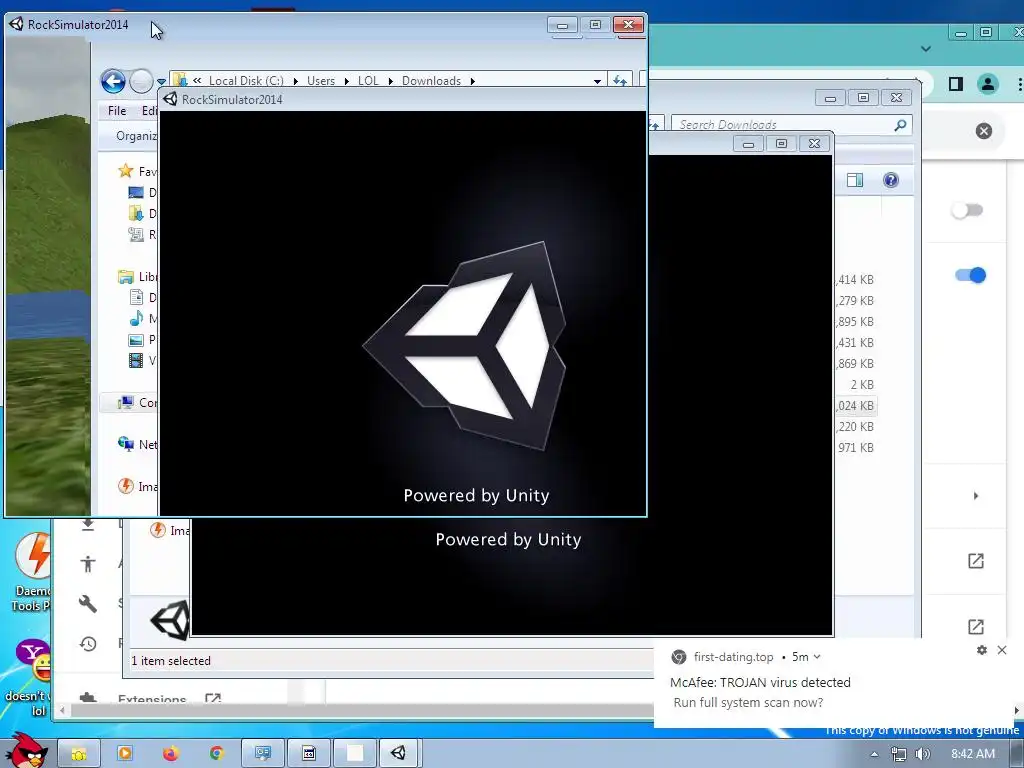Click the Local Disk (C:) breadcrumb
Viewport: 1024px width, 768px height.
(x=246, y=80)
